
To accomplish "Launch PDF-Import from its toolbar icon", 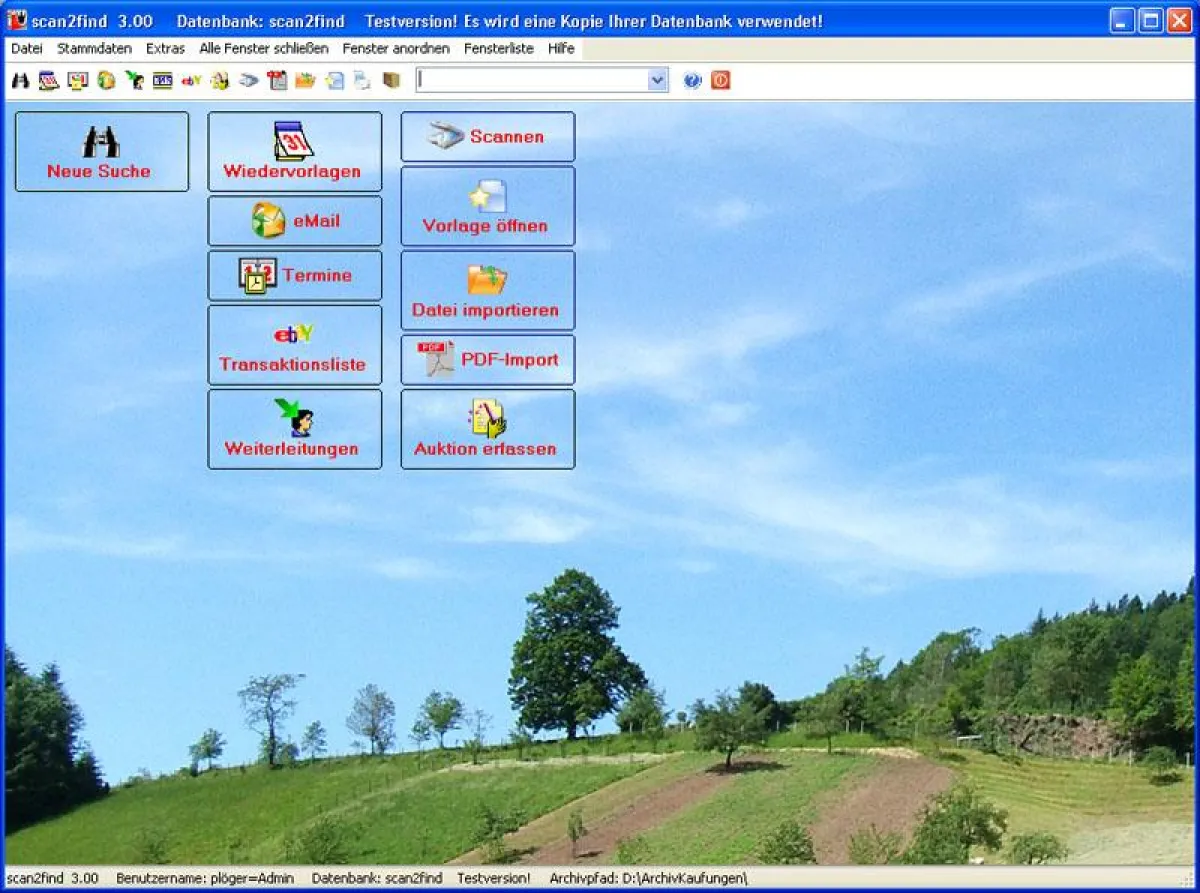I will 362,80.
